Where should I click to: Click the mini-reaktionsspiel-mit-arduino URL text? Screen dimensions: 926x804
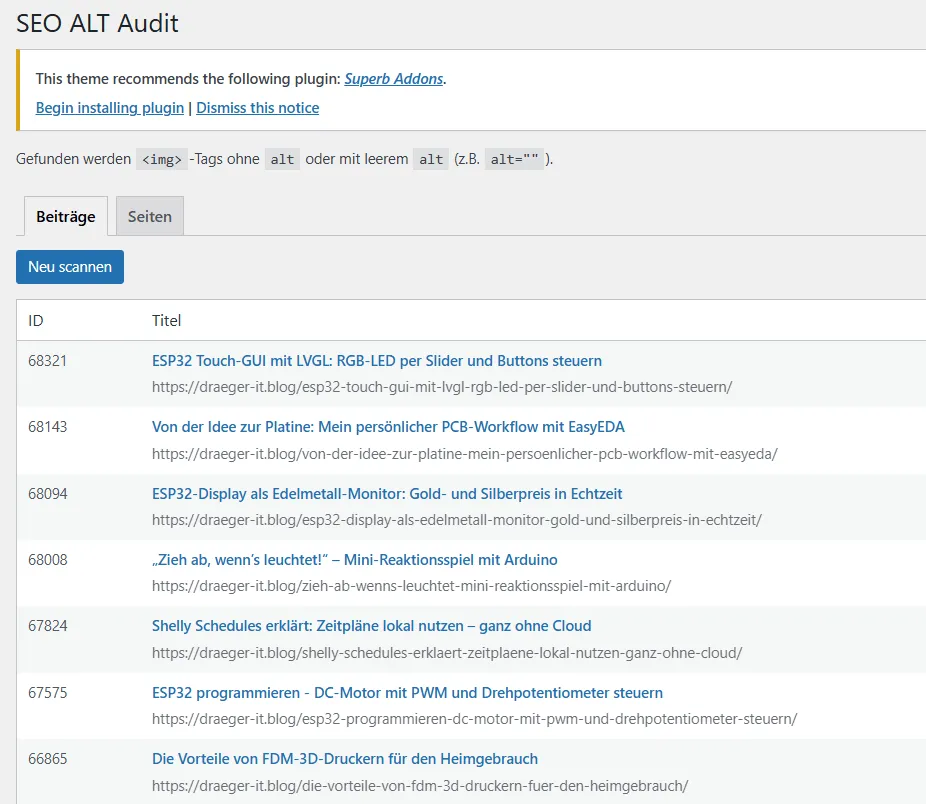(411, 586)
